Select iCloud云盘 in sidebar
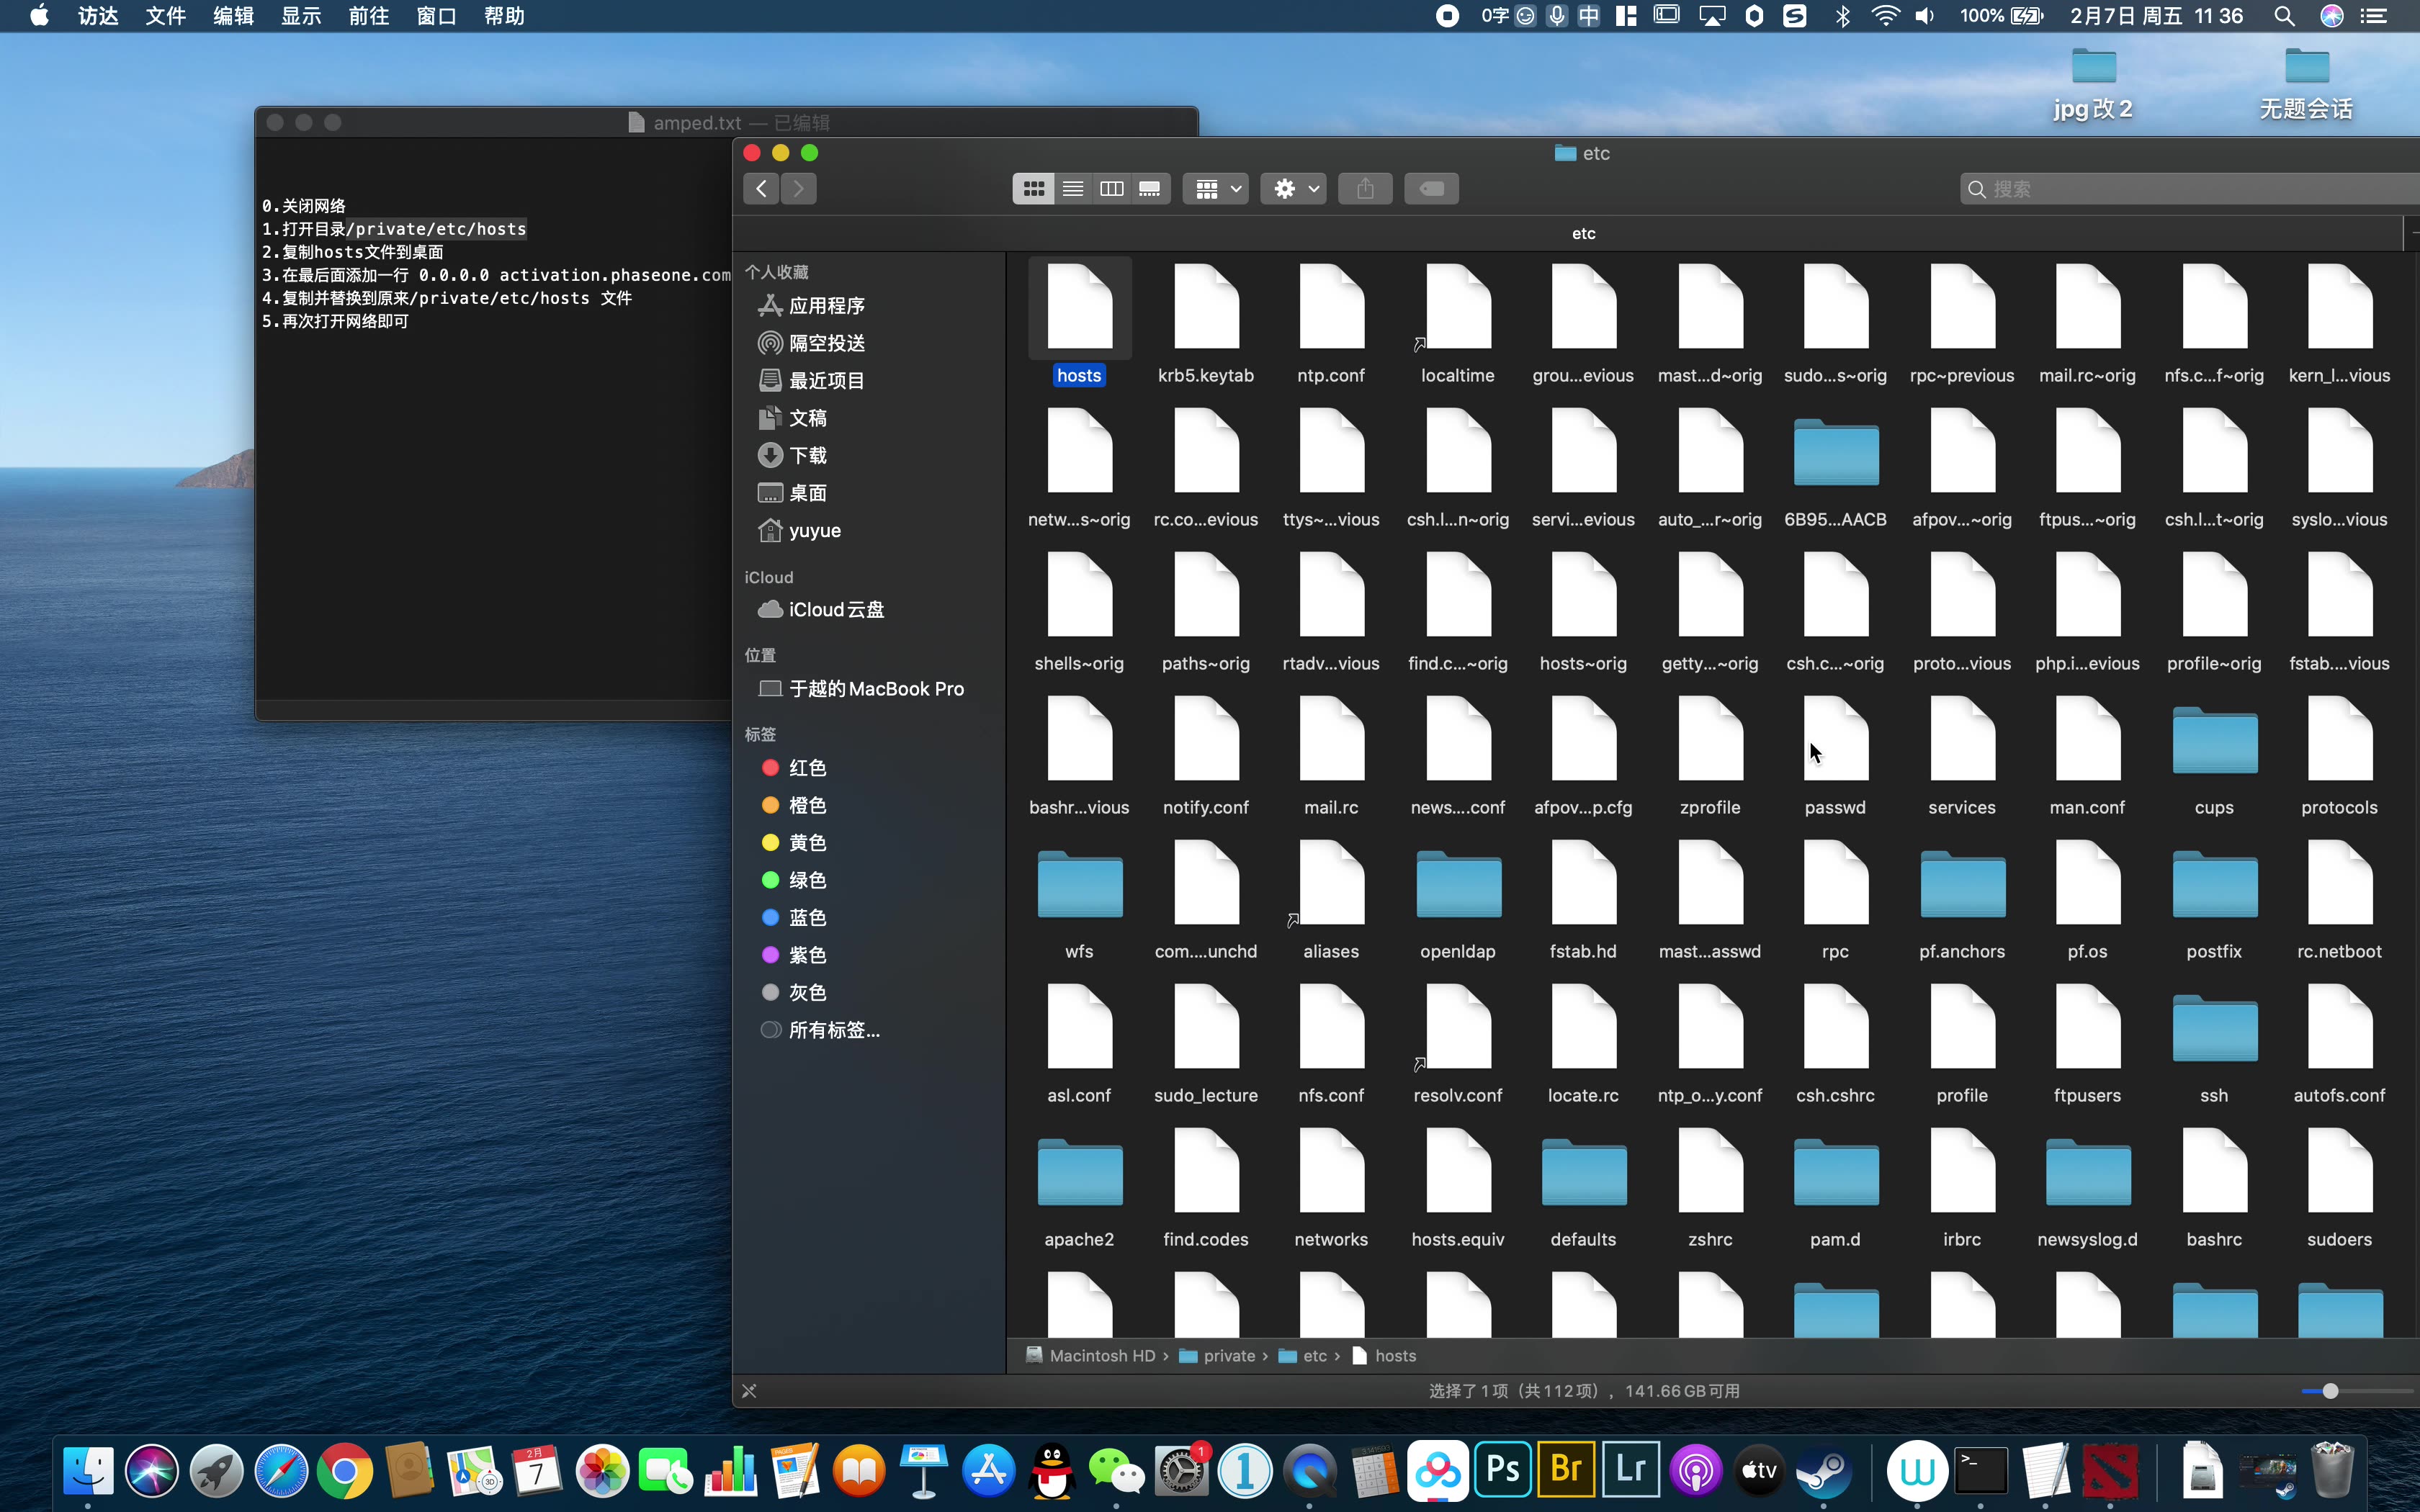The image size is (2420, 1512). (x=836, y=610)
